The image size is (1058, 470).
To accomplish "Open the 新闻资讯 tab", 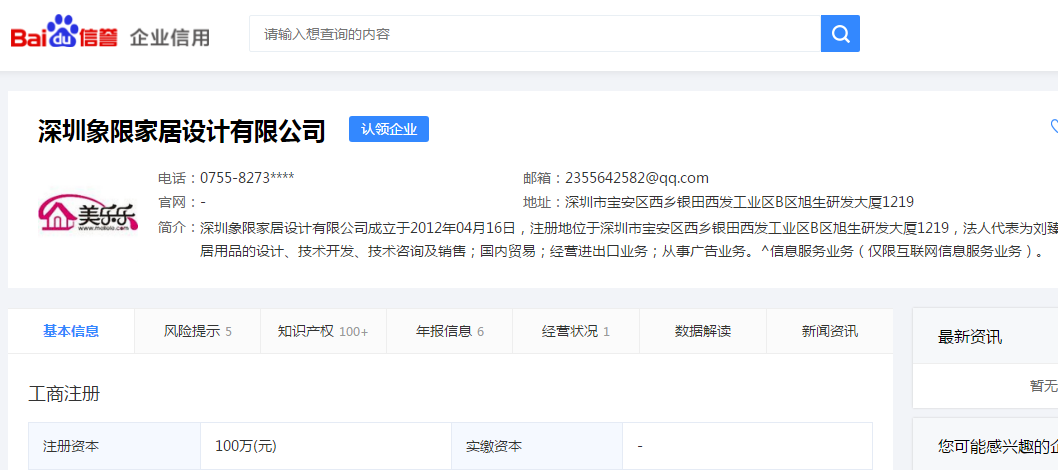I will point(830,331).
